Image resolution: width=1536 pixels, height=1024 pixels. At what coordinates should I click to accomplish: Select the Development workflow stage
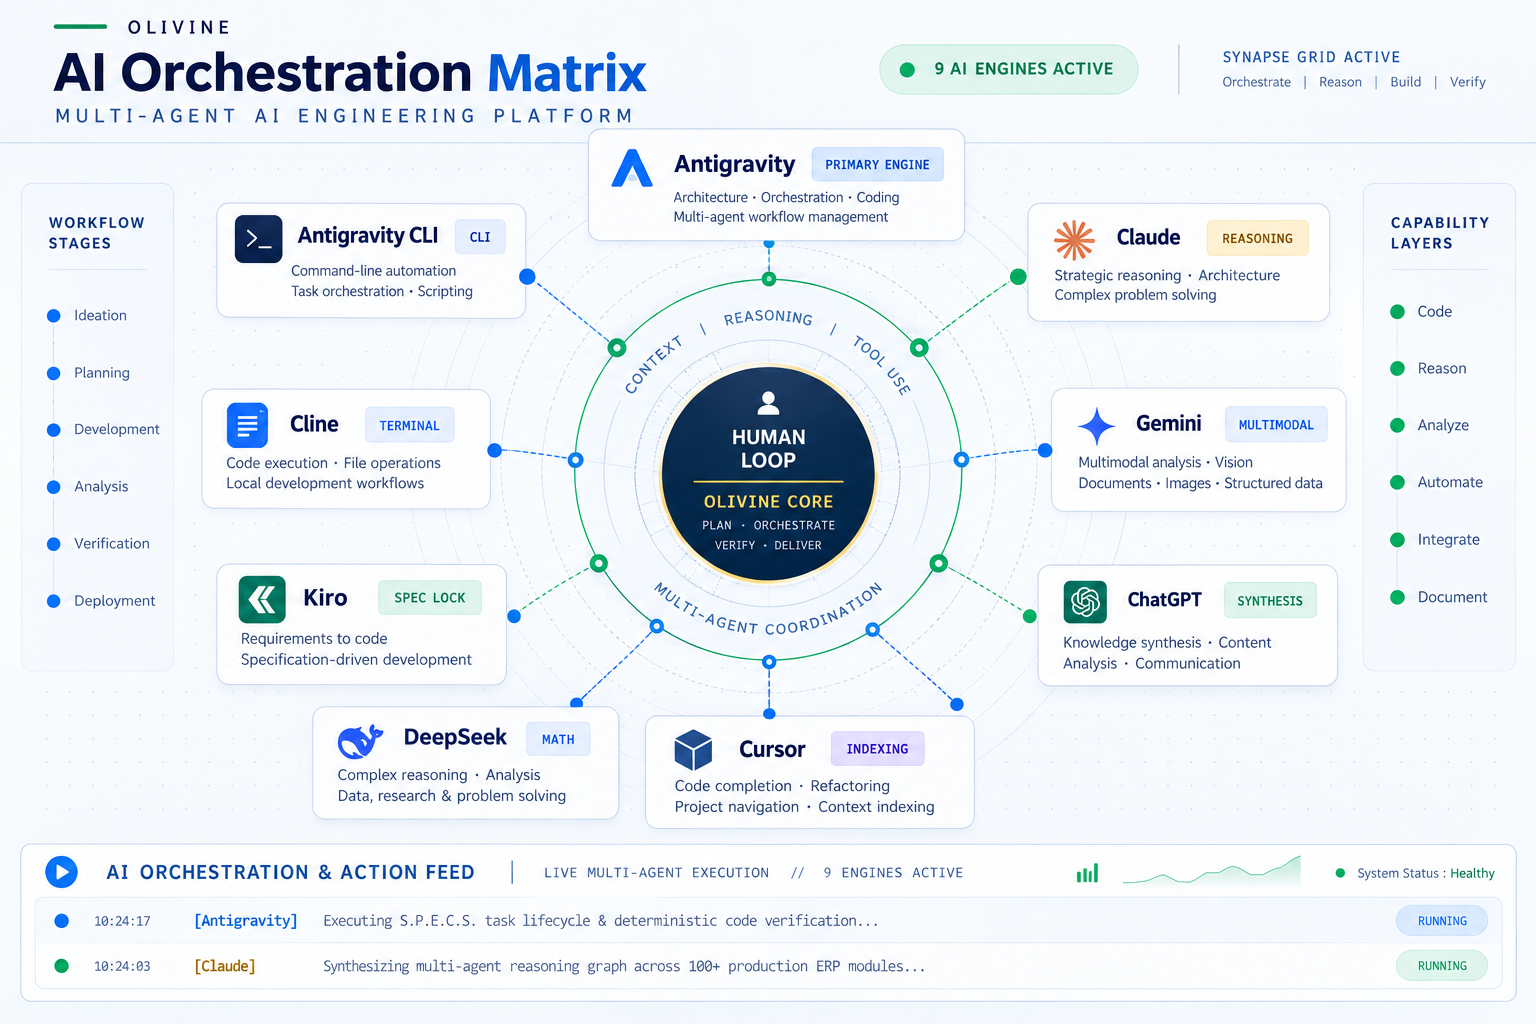click(104, 429)
